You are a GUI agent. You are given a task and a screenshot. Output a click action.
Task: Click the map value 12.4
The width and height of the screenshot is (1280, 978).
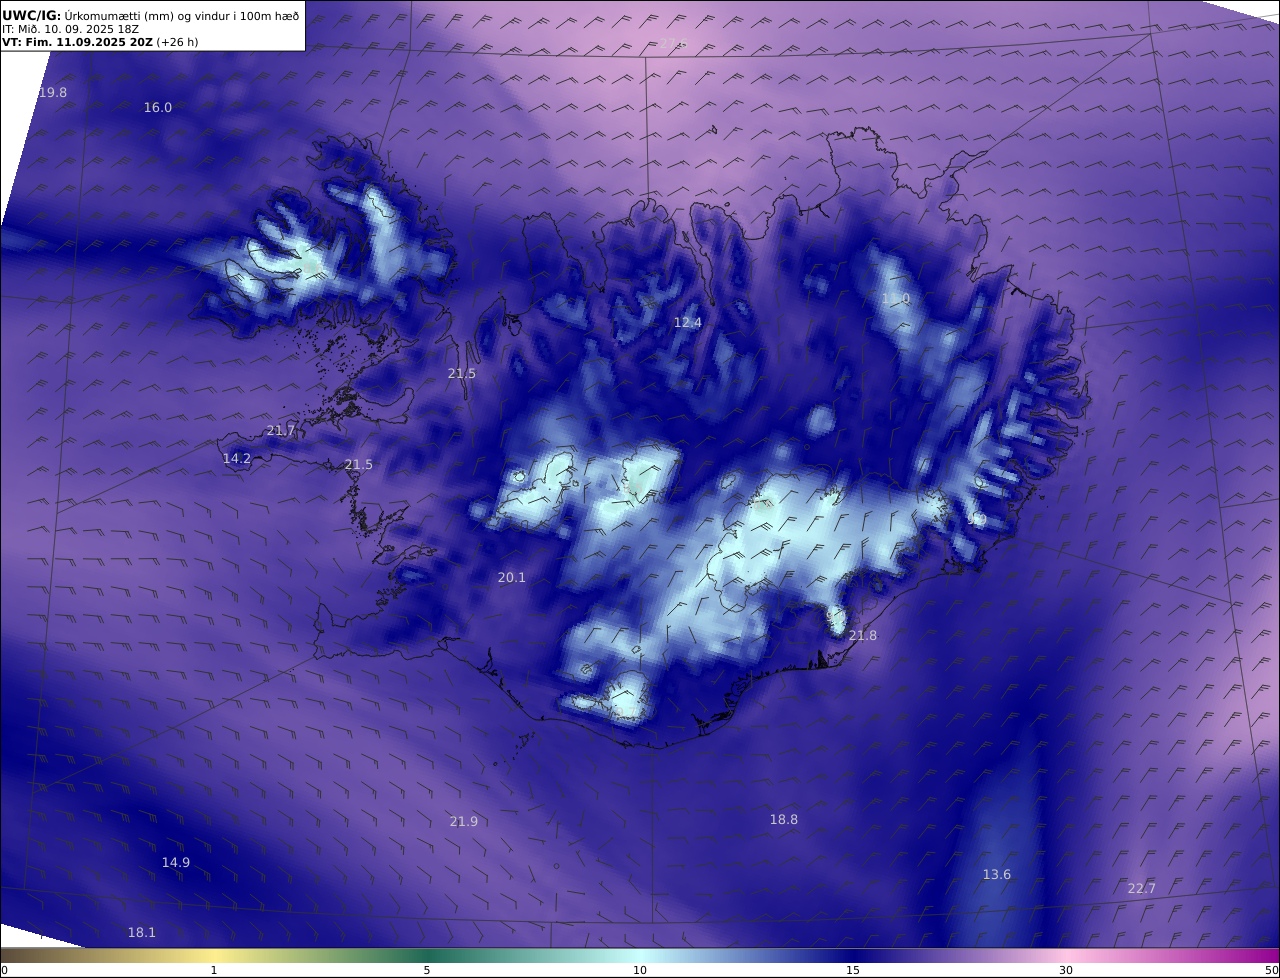(687, 323)
